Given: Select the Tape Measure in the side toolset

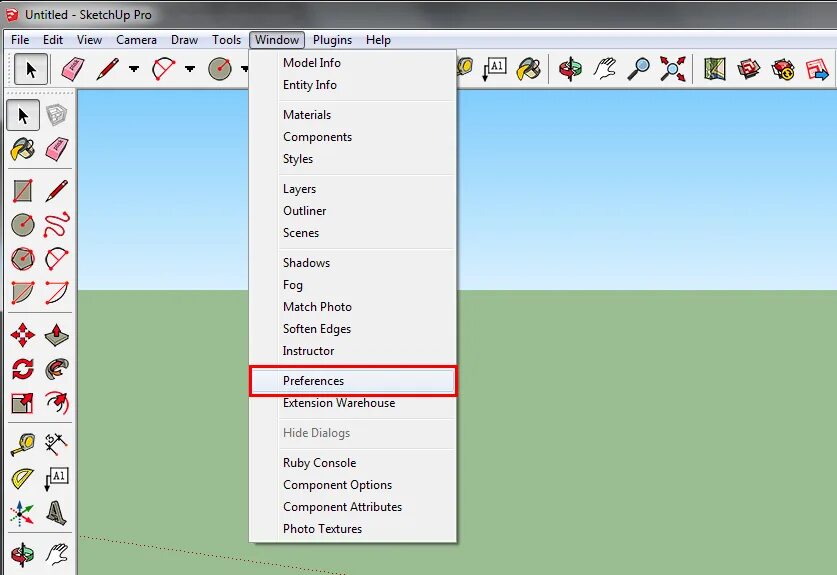Looking at the screenshot, I should 22,444.
